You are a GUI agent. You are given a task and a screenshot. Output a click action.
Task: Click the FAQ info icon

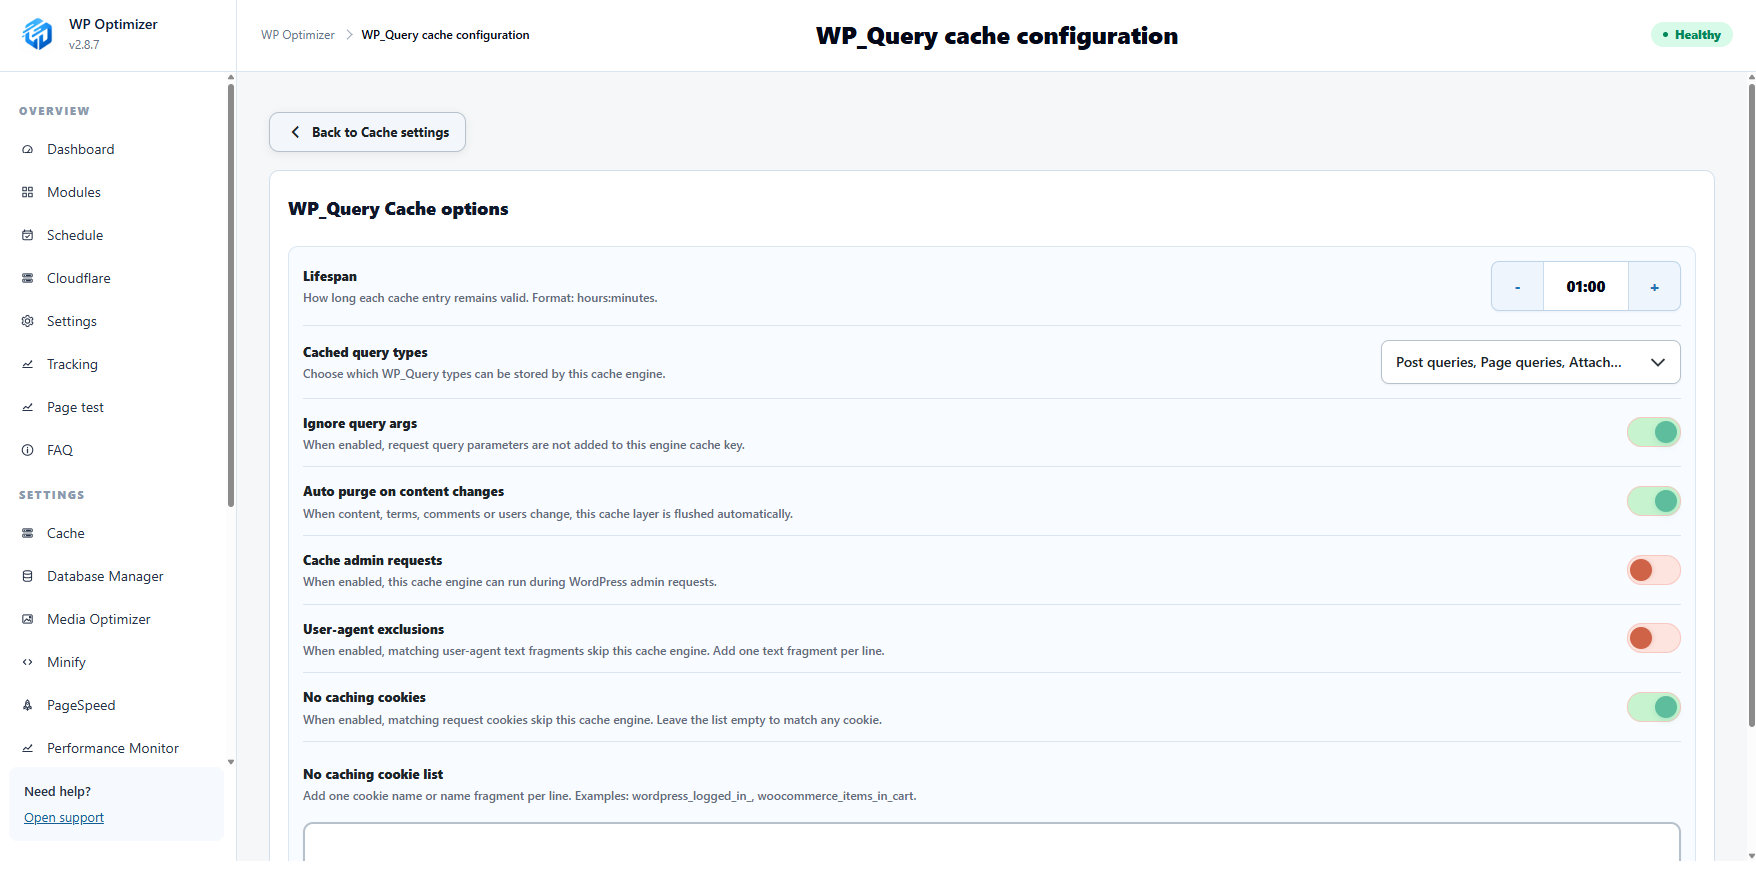coord(28,450)
